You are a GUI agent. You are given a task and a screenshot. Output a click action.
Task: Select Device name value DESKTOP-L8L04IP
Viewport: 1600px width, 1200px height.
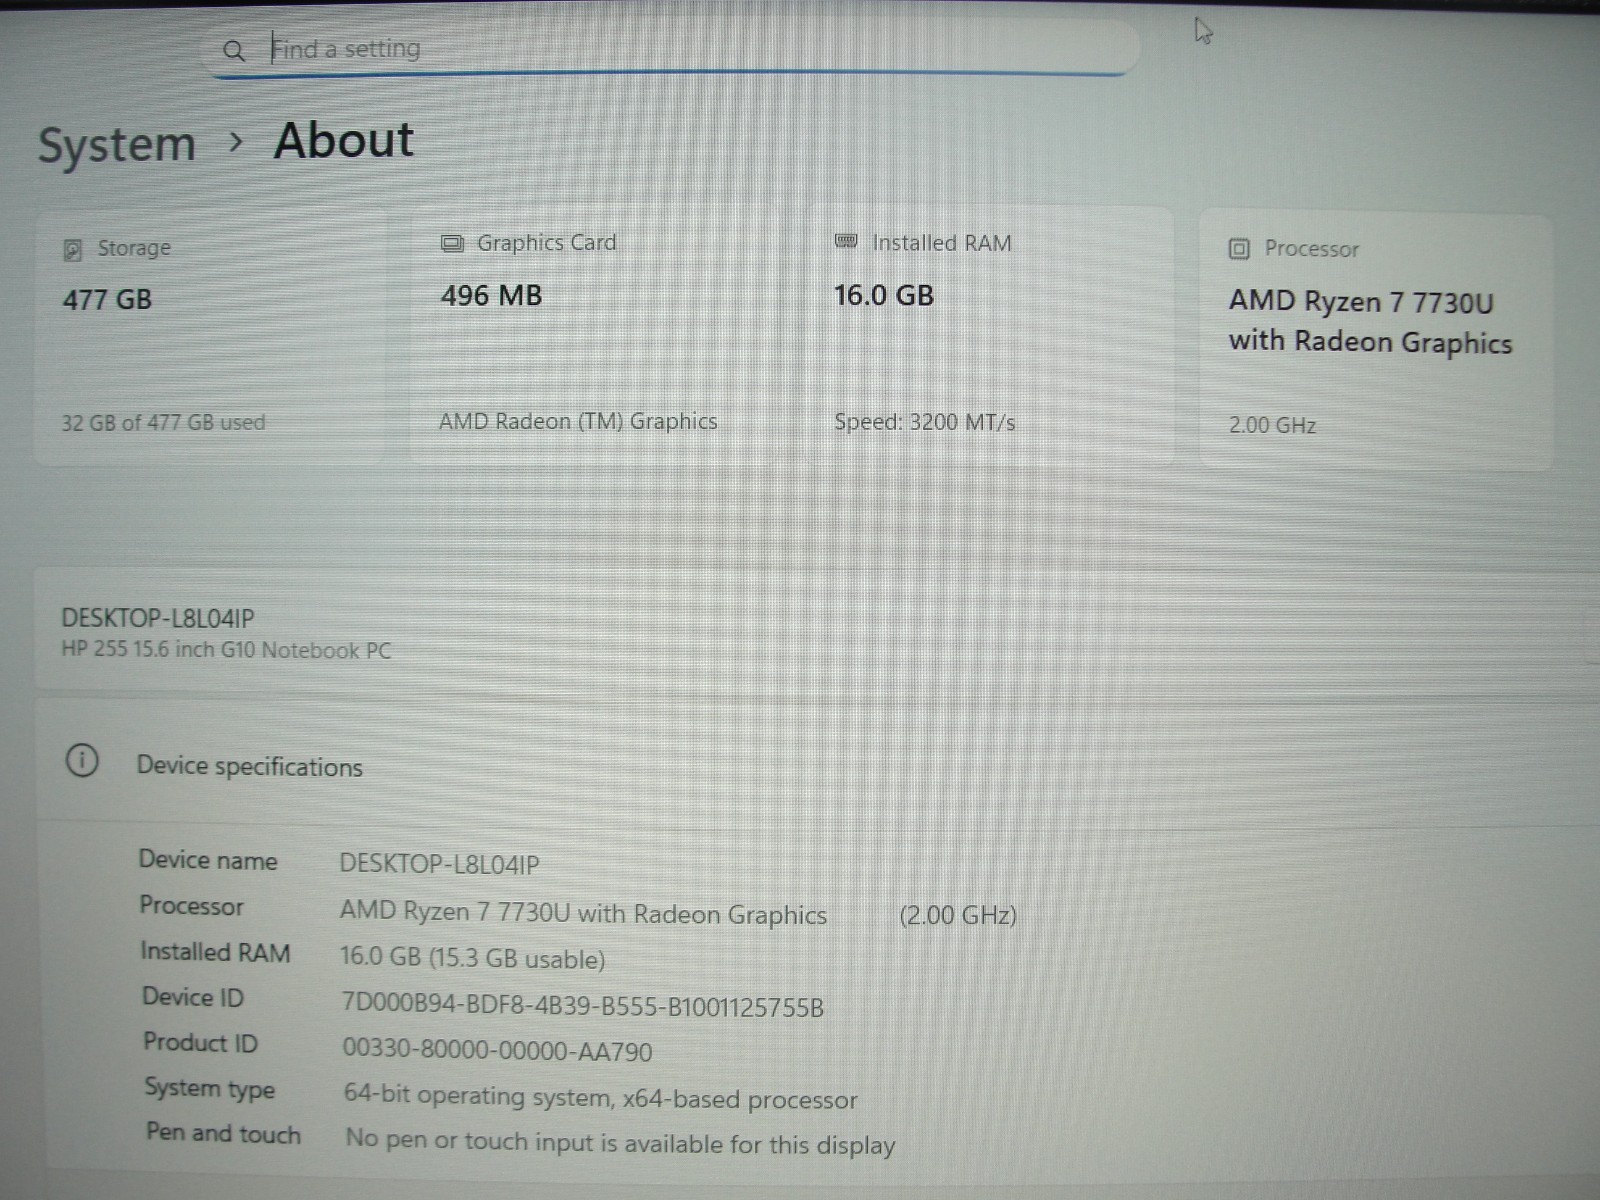440,864
